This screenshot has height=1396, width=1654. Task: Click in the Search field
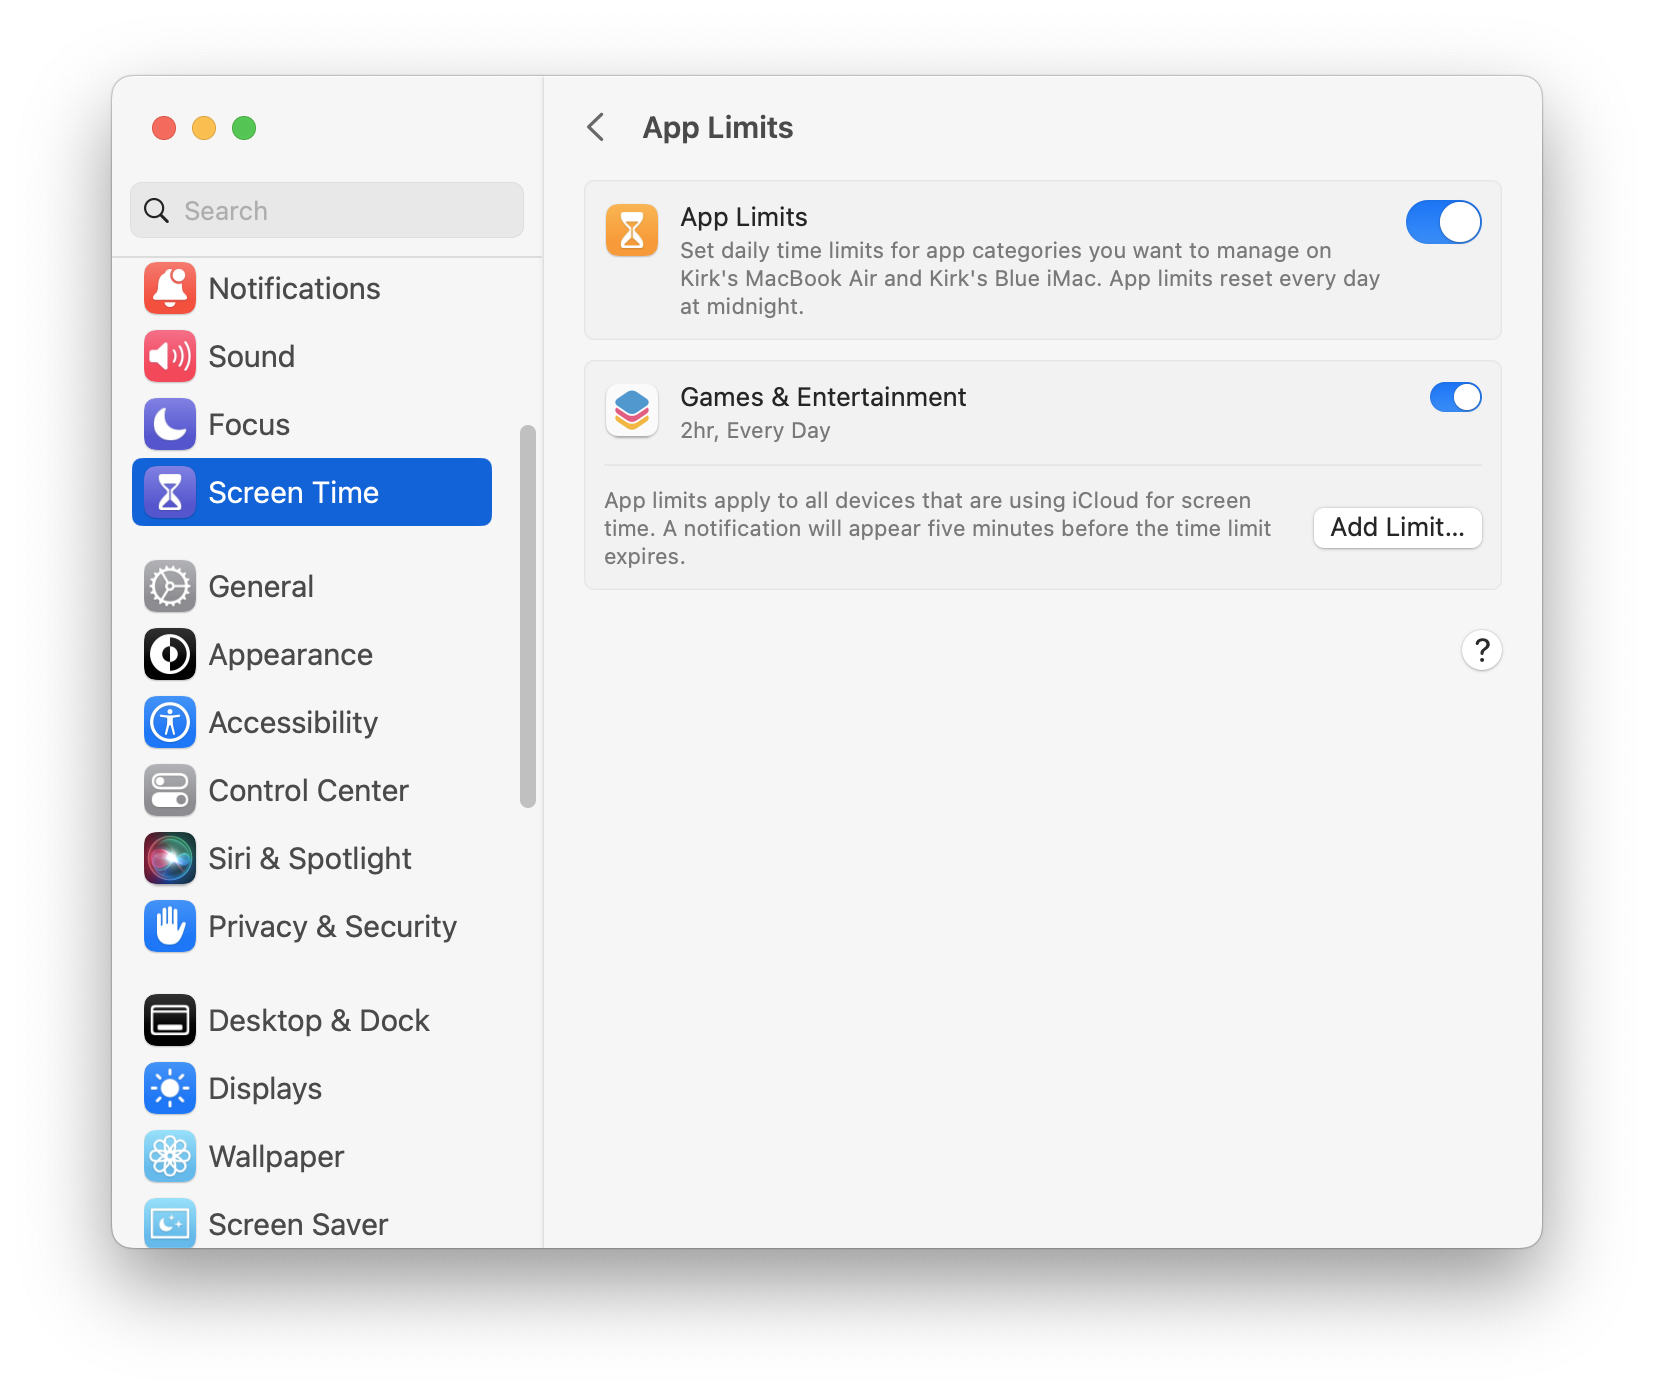[327, 210]
